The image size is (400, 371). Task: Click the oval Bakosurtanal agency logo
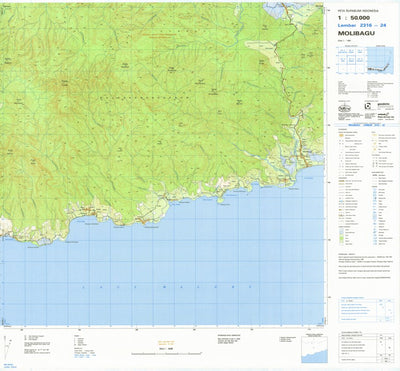tap(344, 108)
